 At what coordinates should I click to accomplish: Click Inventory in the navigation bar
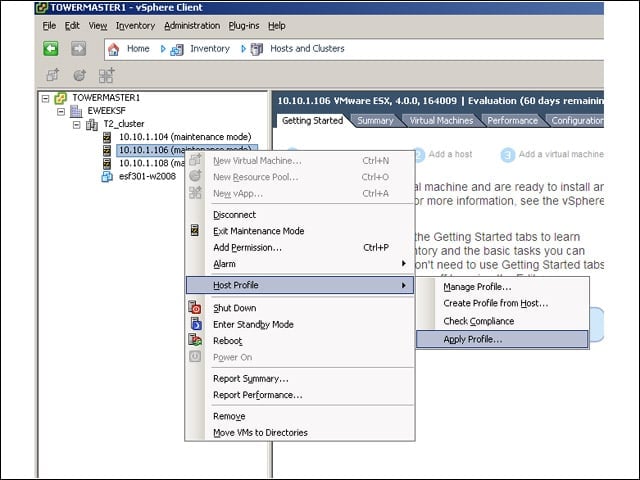(210, 49)
